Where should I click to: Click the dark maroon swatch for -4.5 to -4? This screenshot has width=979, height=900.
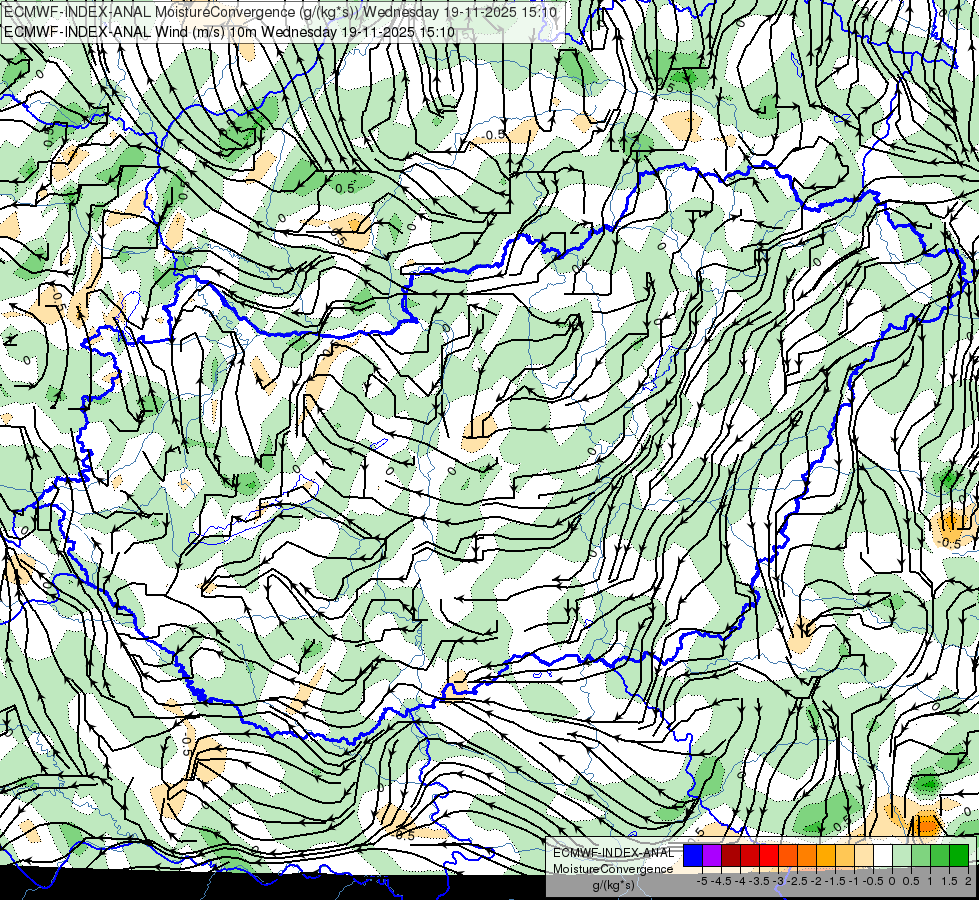[731, 856]
